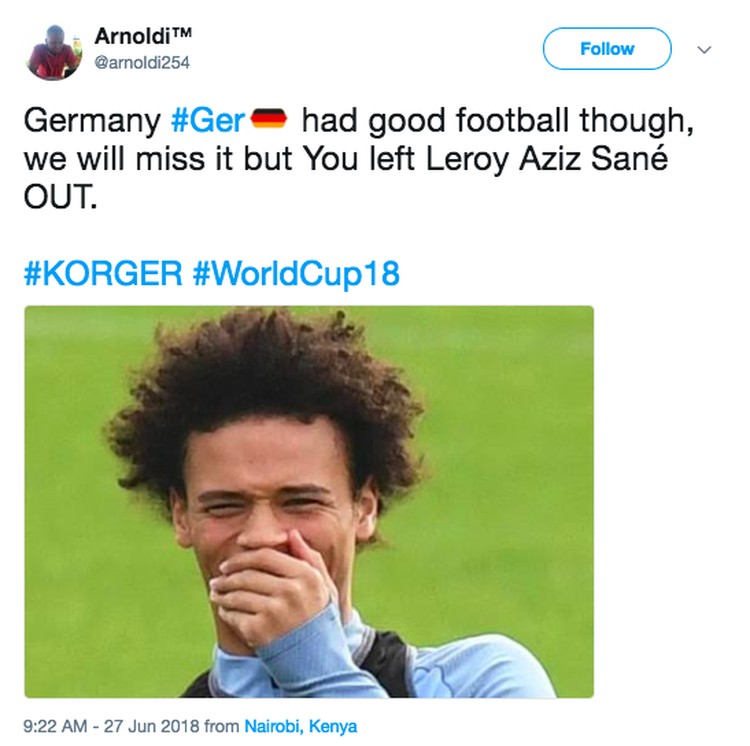The width and height of the screenshot is (750, 746).
Task: Open the Nairobi, Kenya location link
Action: coord(300,726)
